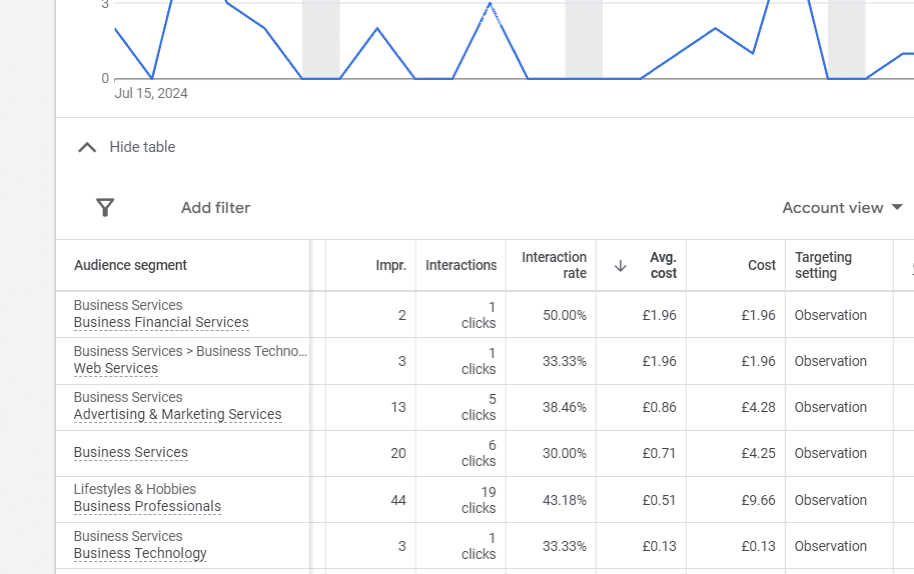
Task: Open the Business Professionals segment link
Action: pos(147,507)
